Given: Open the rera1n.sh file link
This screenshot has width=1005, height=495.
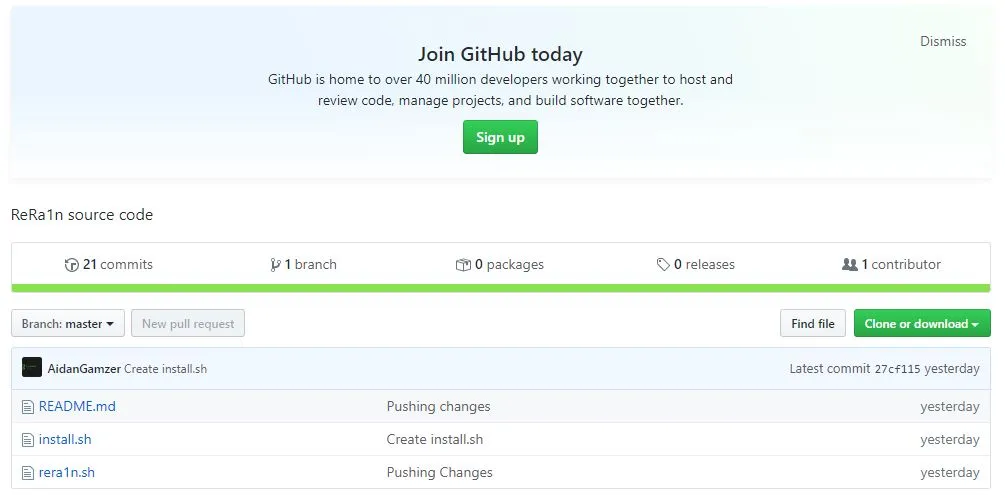Looking at the screenshot, I should pyautogui.click(x=67, y=472).
